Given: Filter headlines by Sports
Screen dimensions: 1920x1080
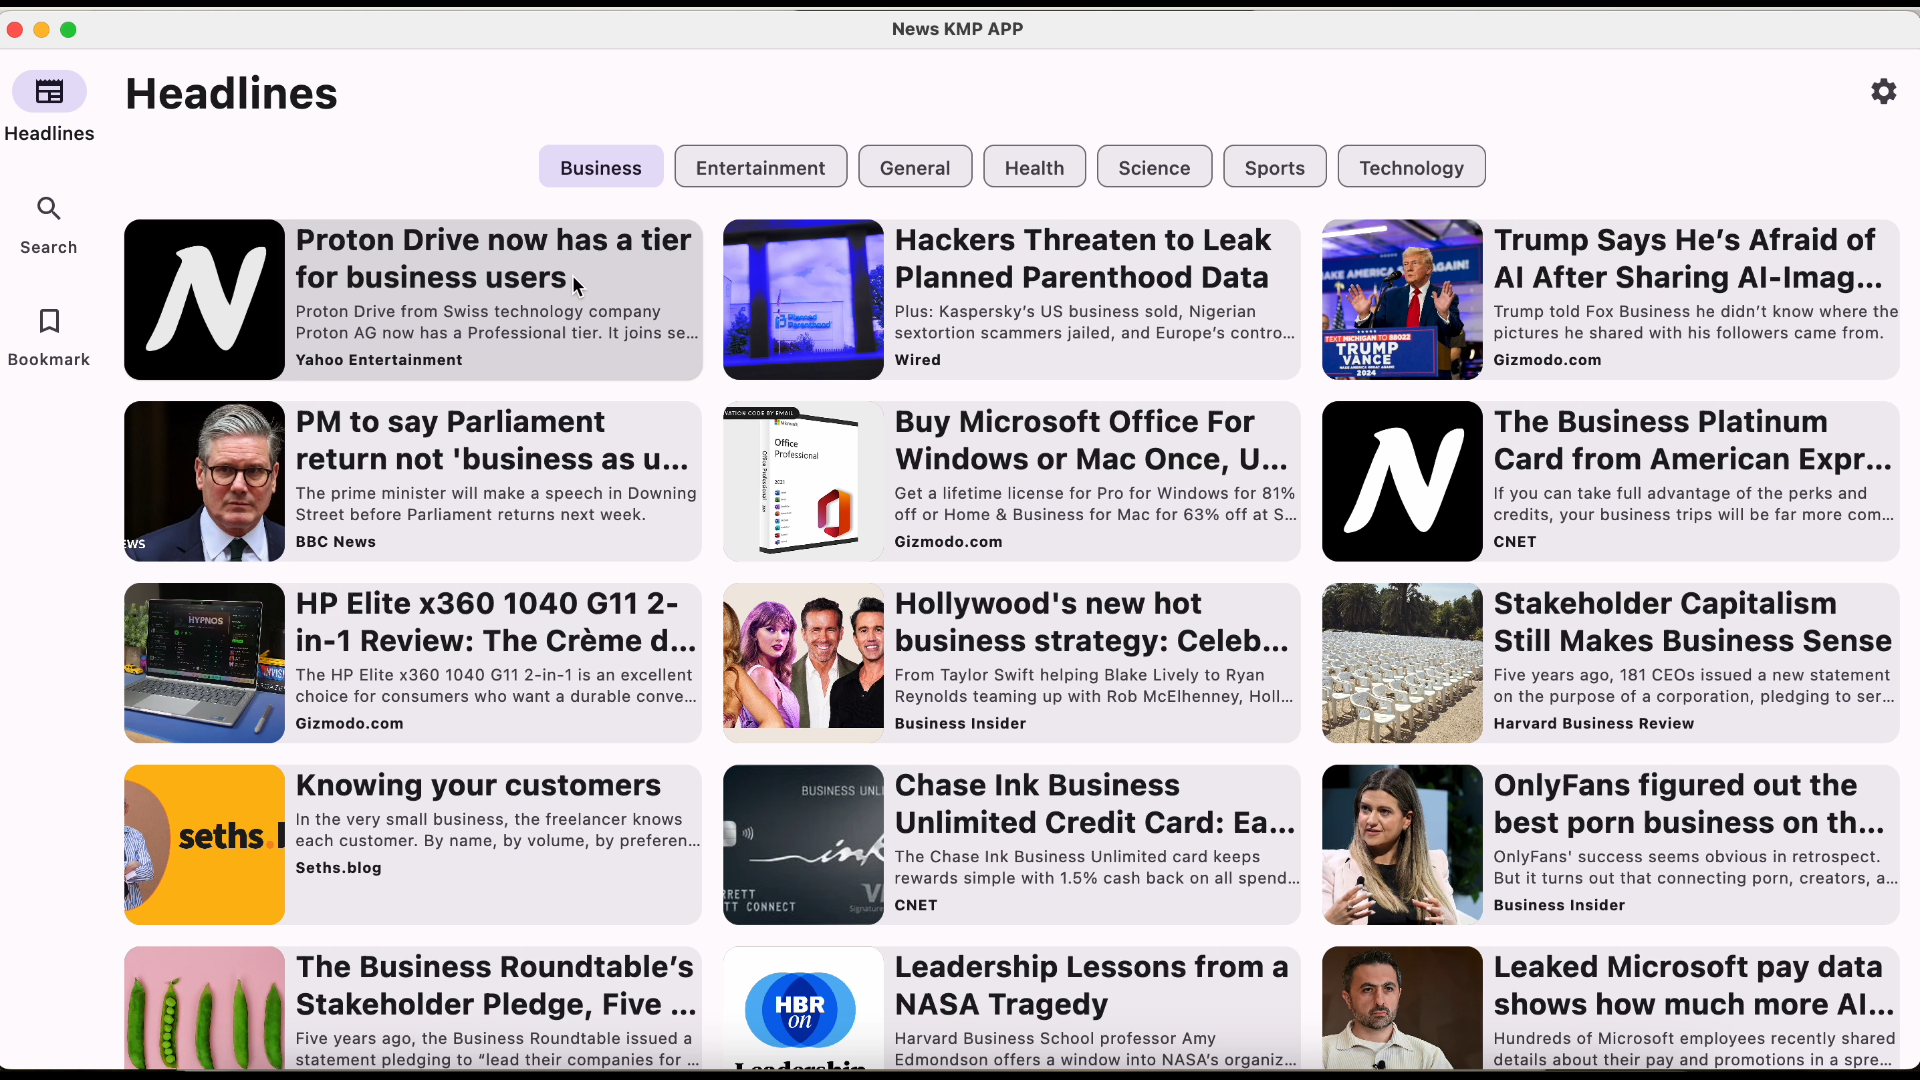Looking at the screenshot, I should click(1274, 167).
